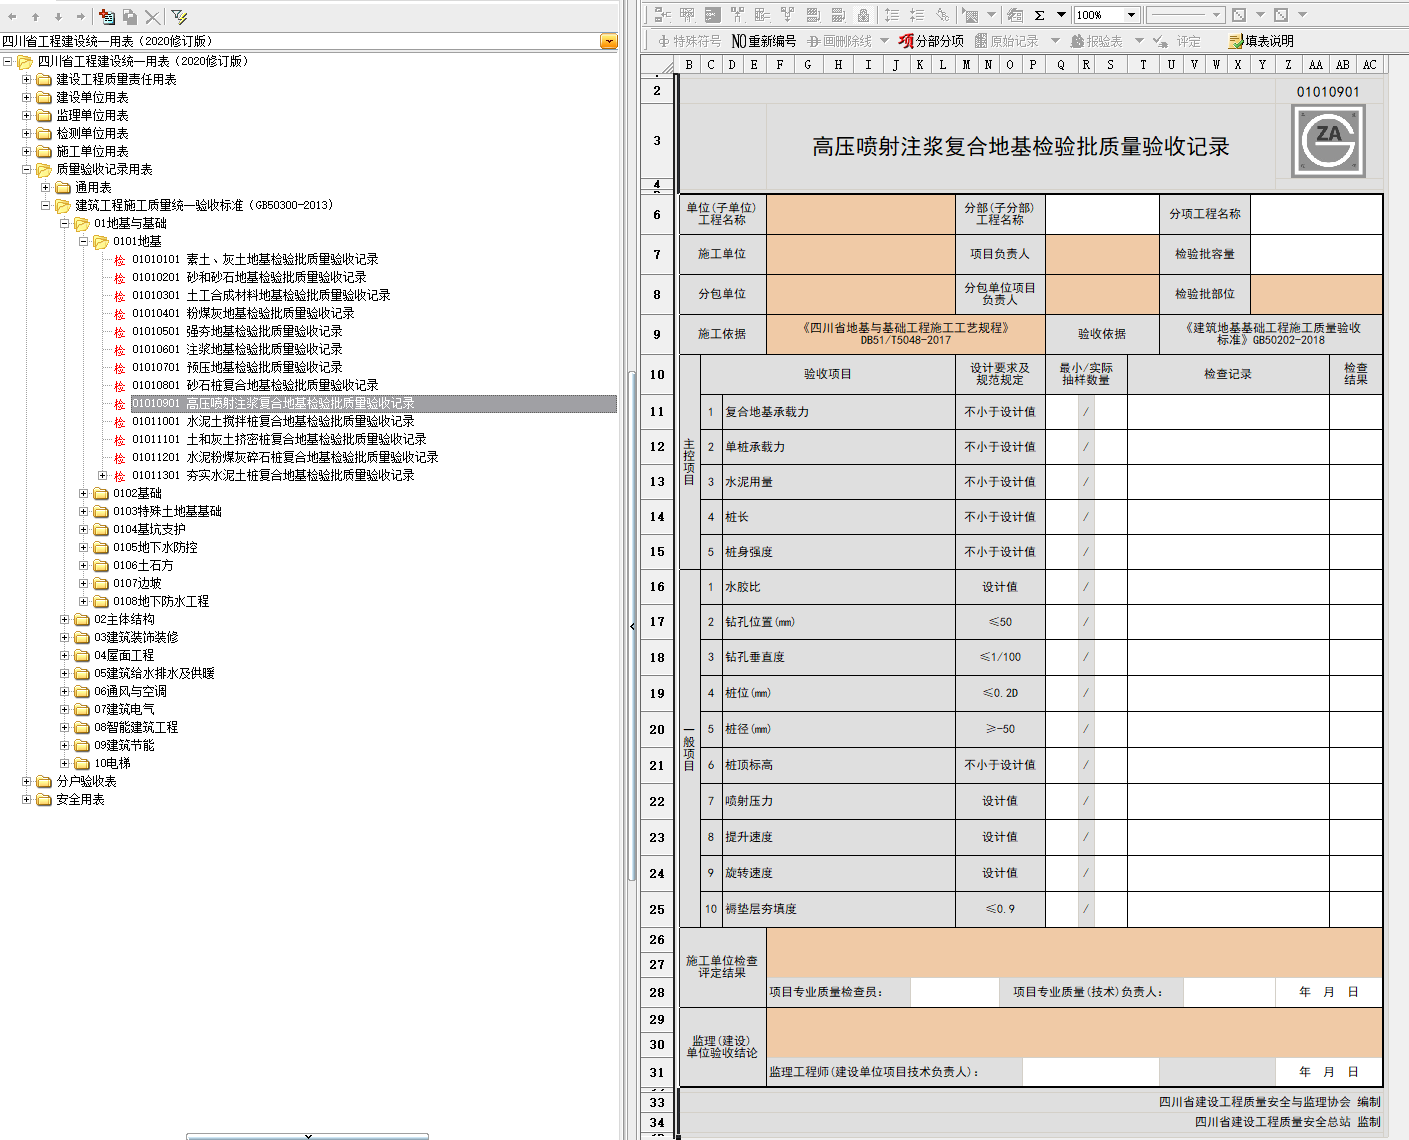Click the down arrow move icon
This screenshot has height=1140, width=1409.
58,17
